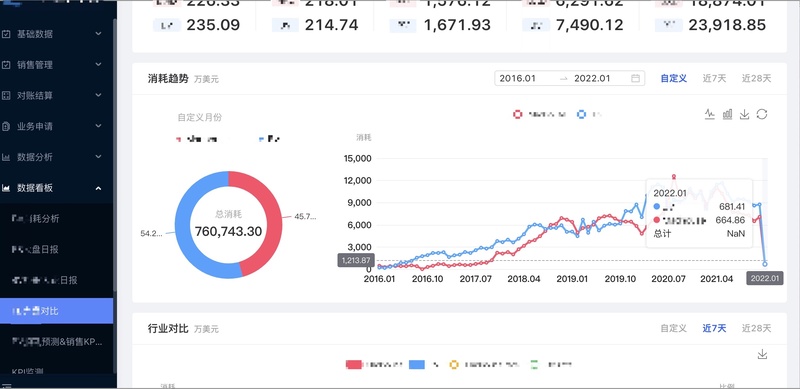Viewport: 800px width, 389px height.
Task: Open the 预测&销售KP... submenu item
Action: pyautogui.click(x=57, y=342)
